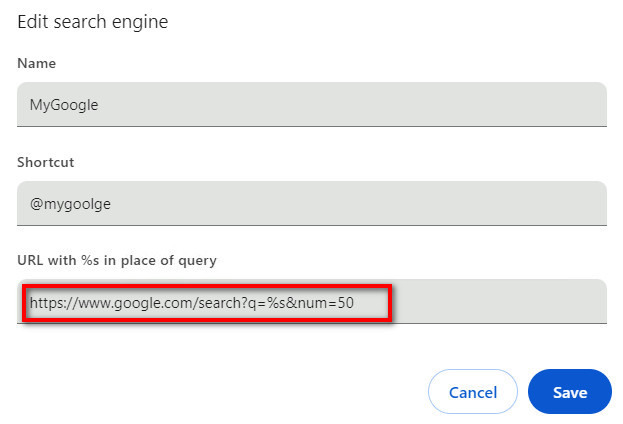Image resolution: width=623 pixels, height=424 pixels.
Task: Click empty area at right of Shortcut field
Action: [358, 203]
